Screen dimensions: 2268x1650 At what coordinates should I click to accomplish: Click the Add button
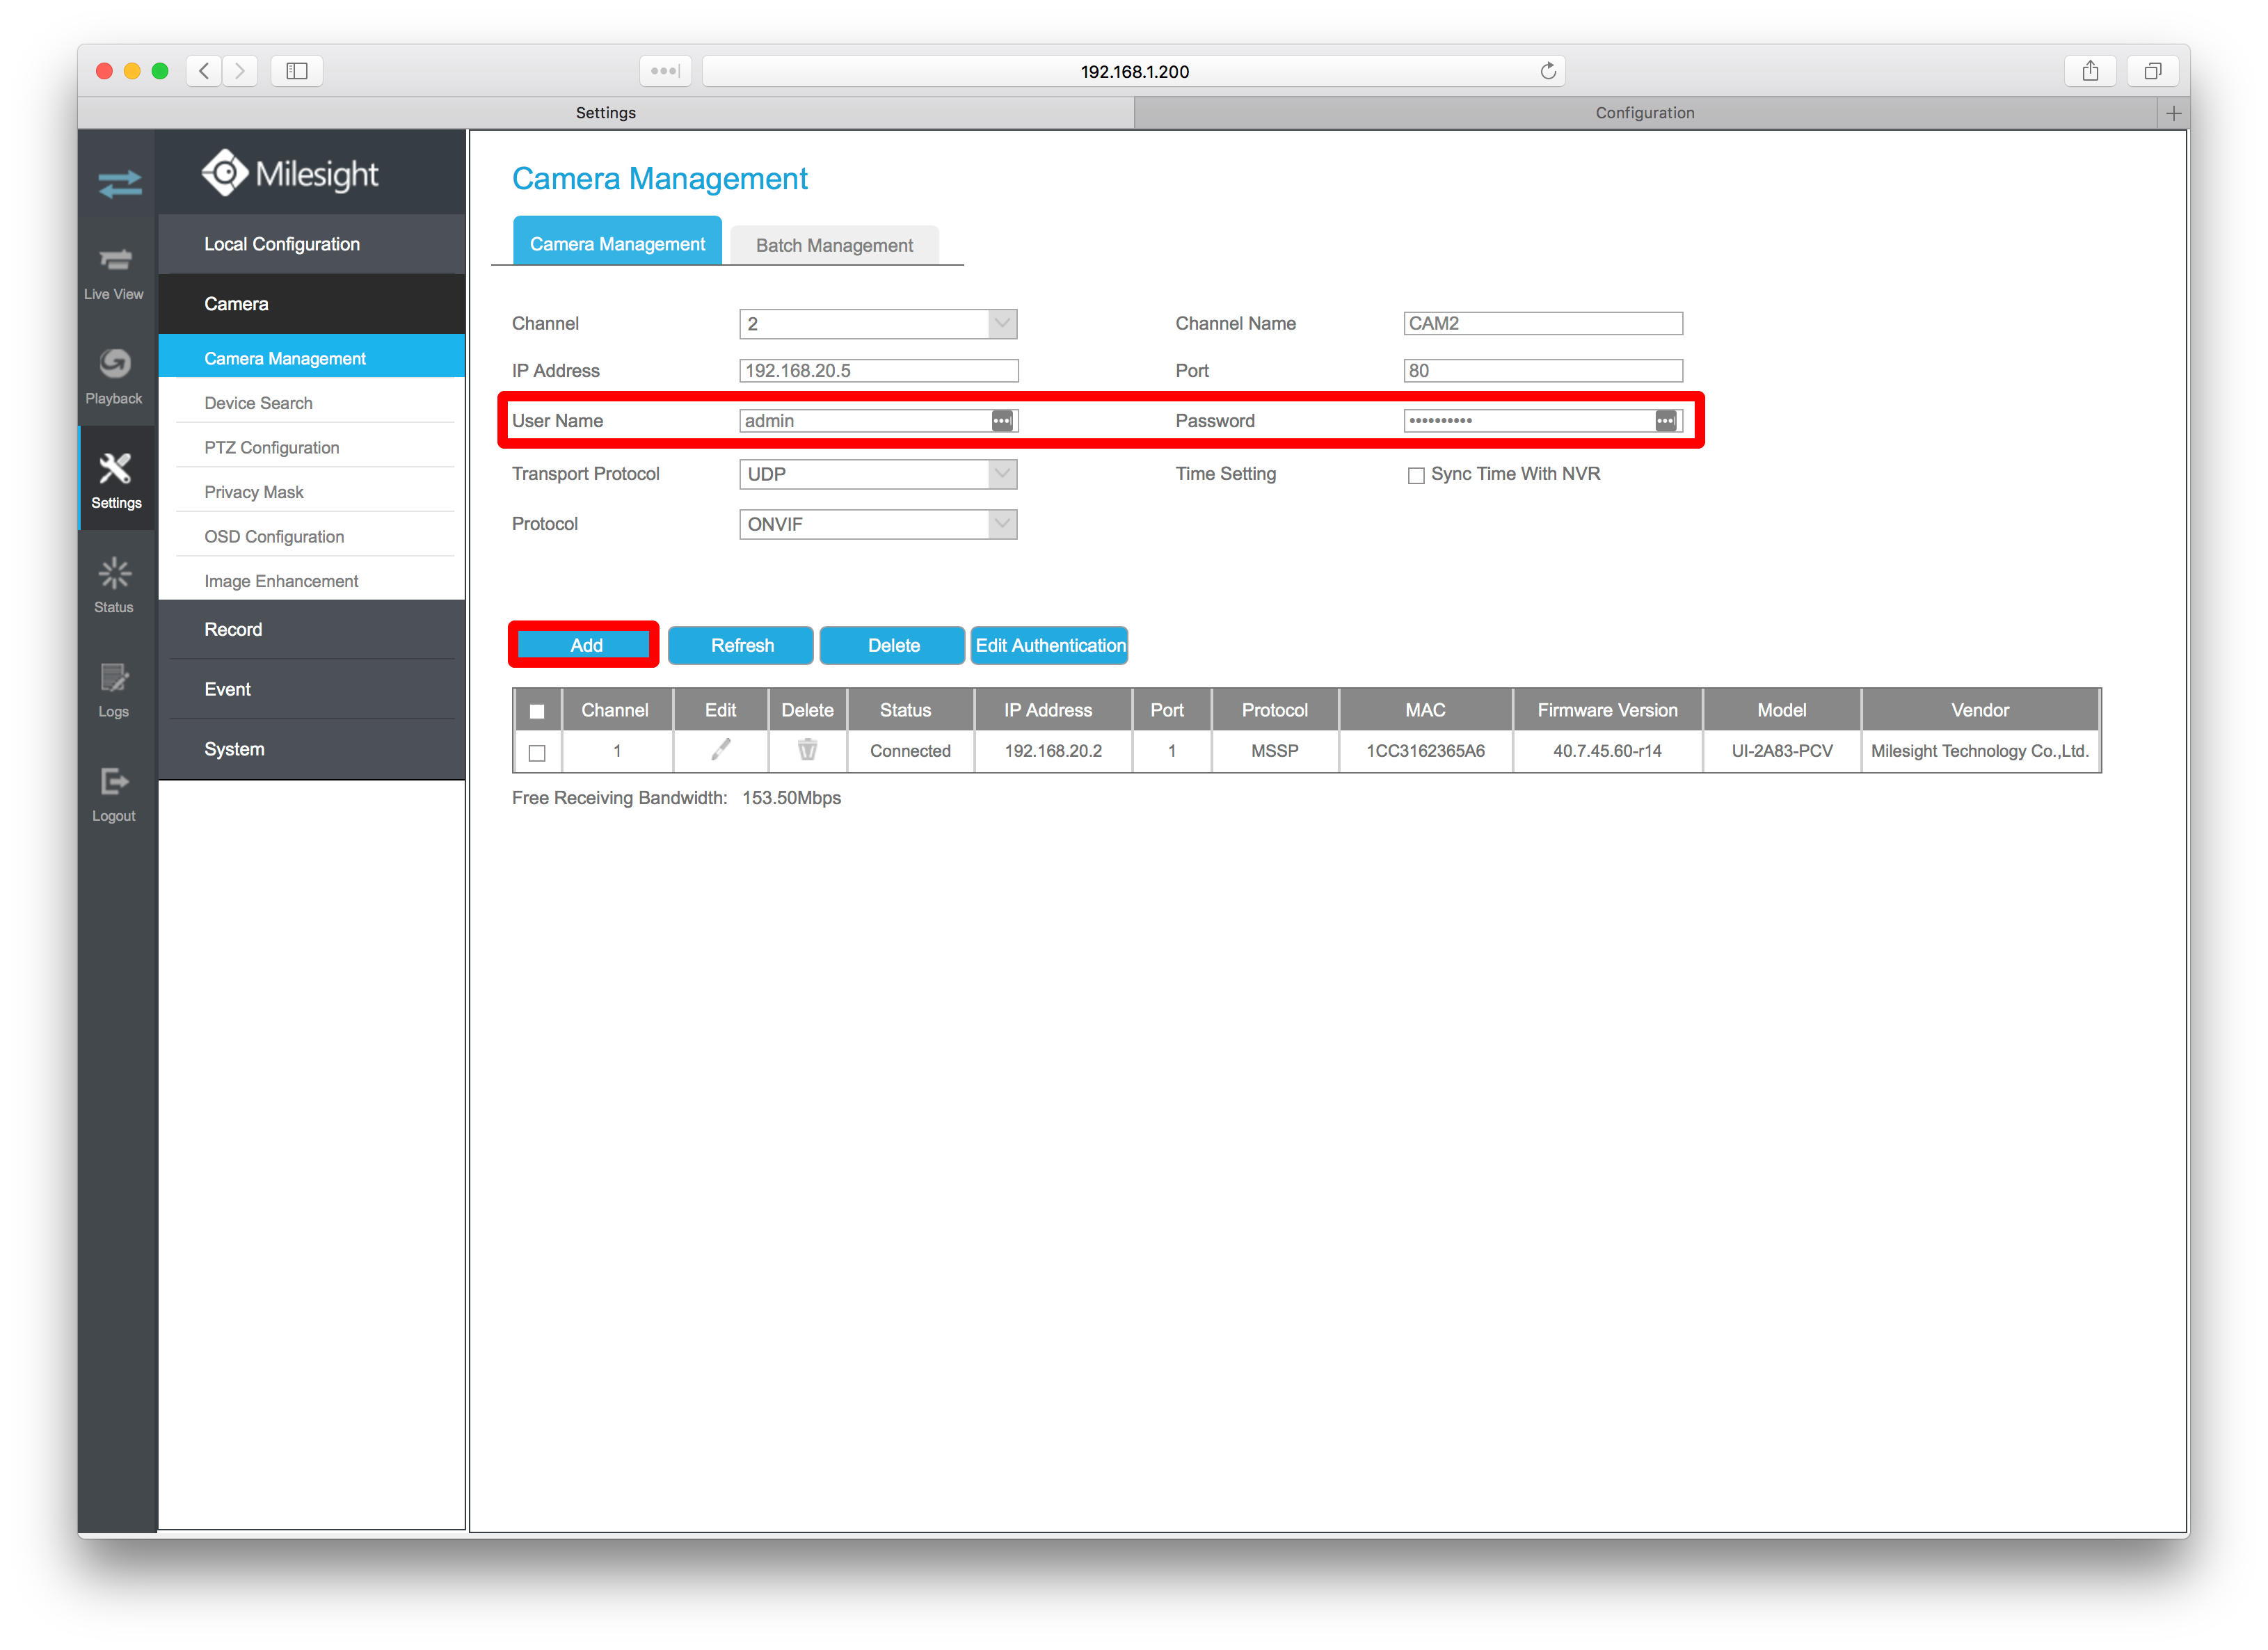(x=585, y=645)
